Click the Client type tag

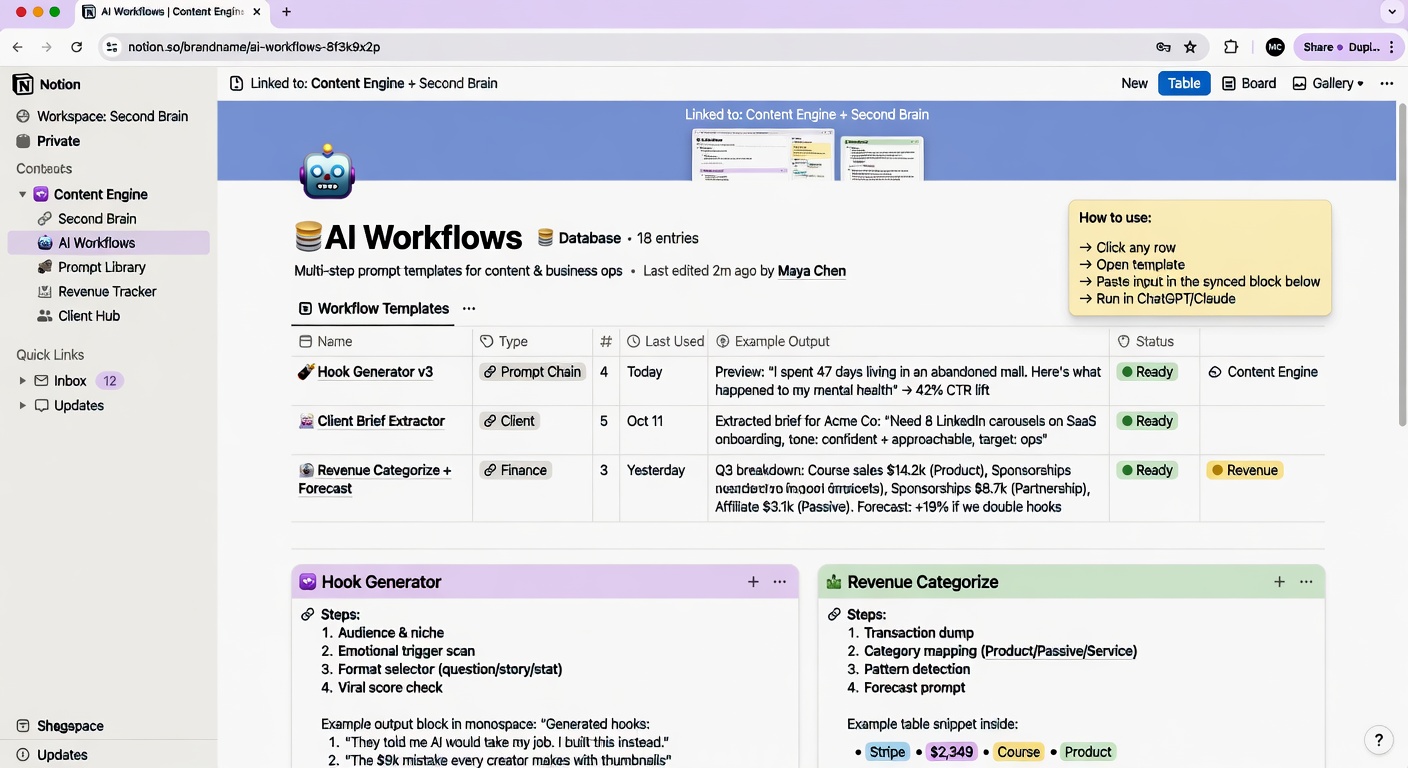(x=509, y=421)
